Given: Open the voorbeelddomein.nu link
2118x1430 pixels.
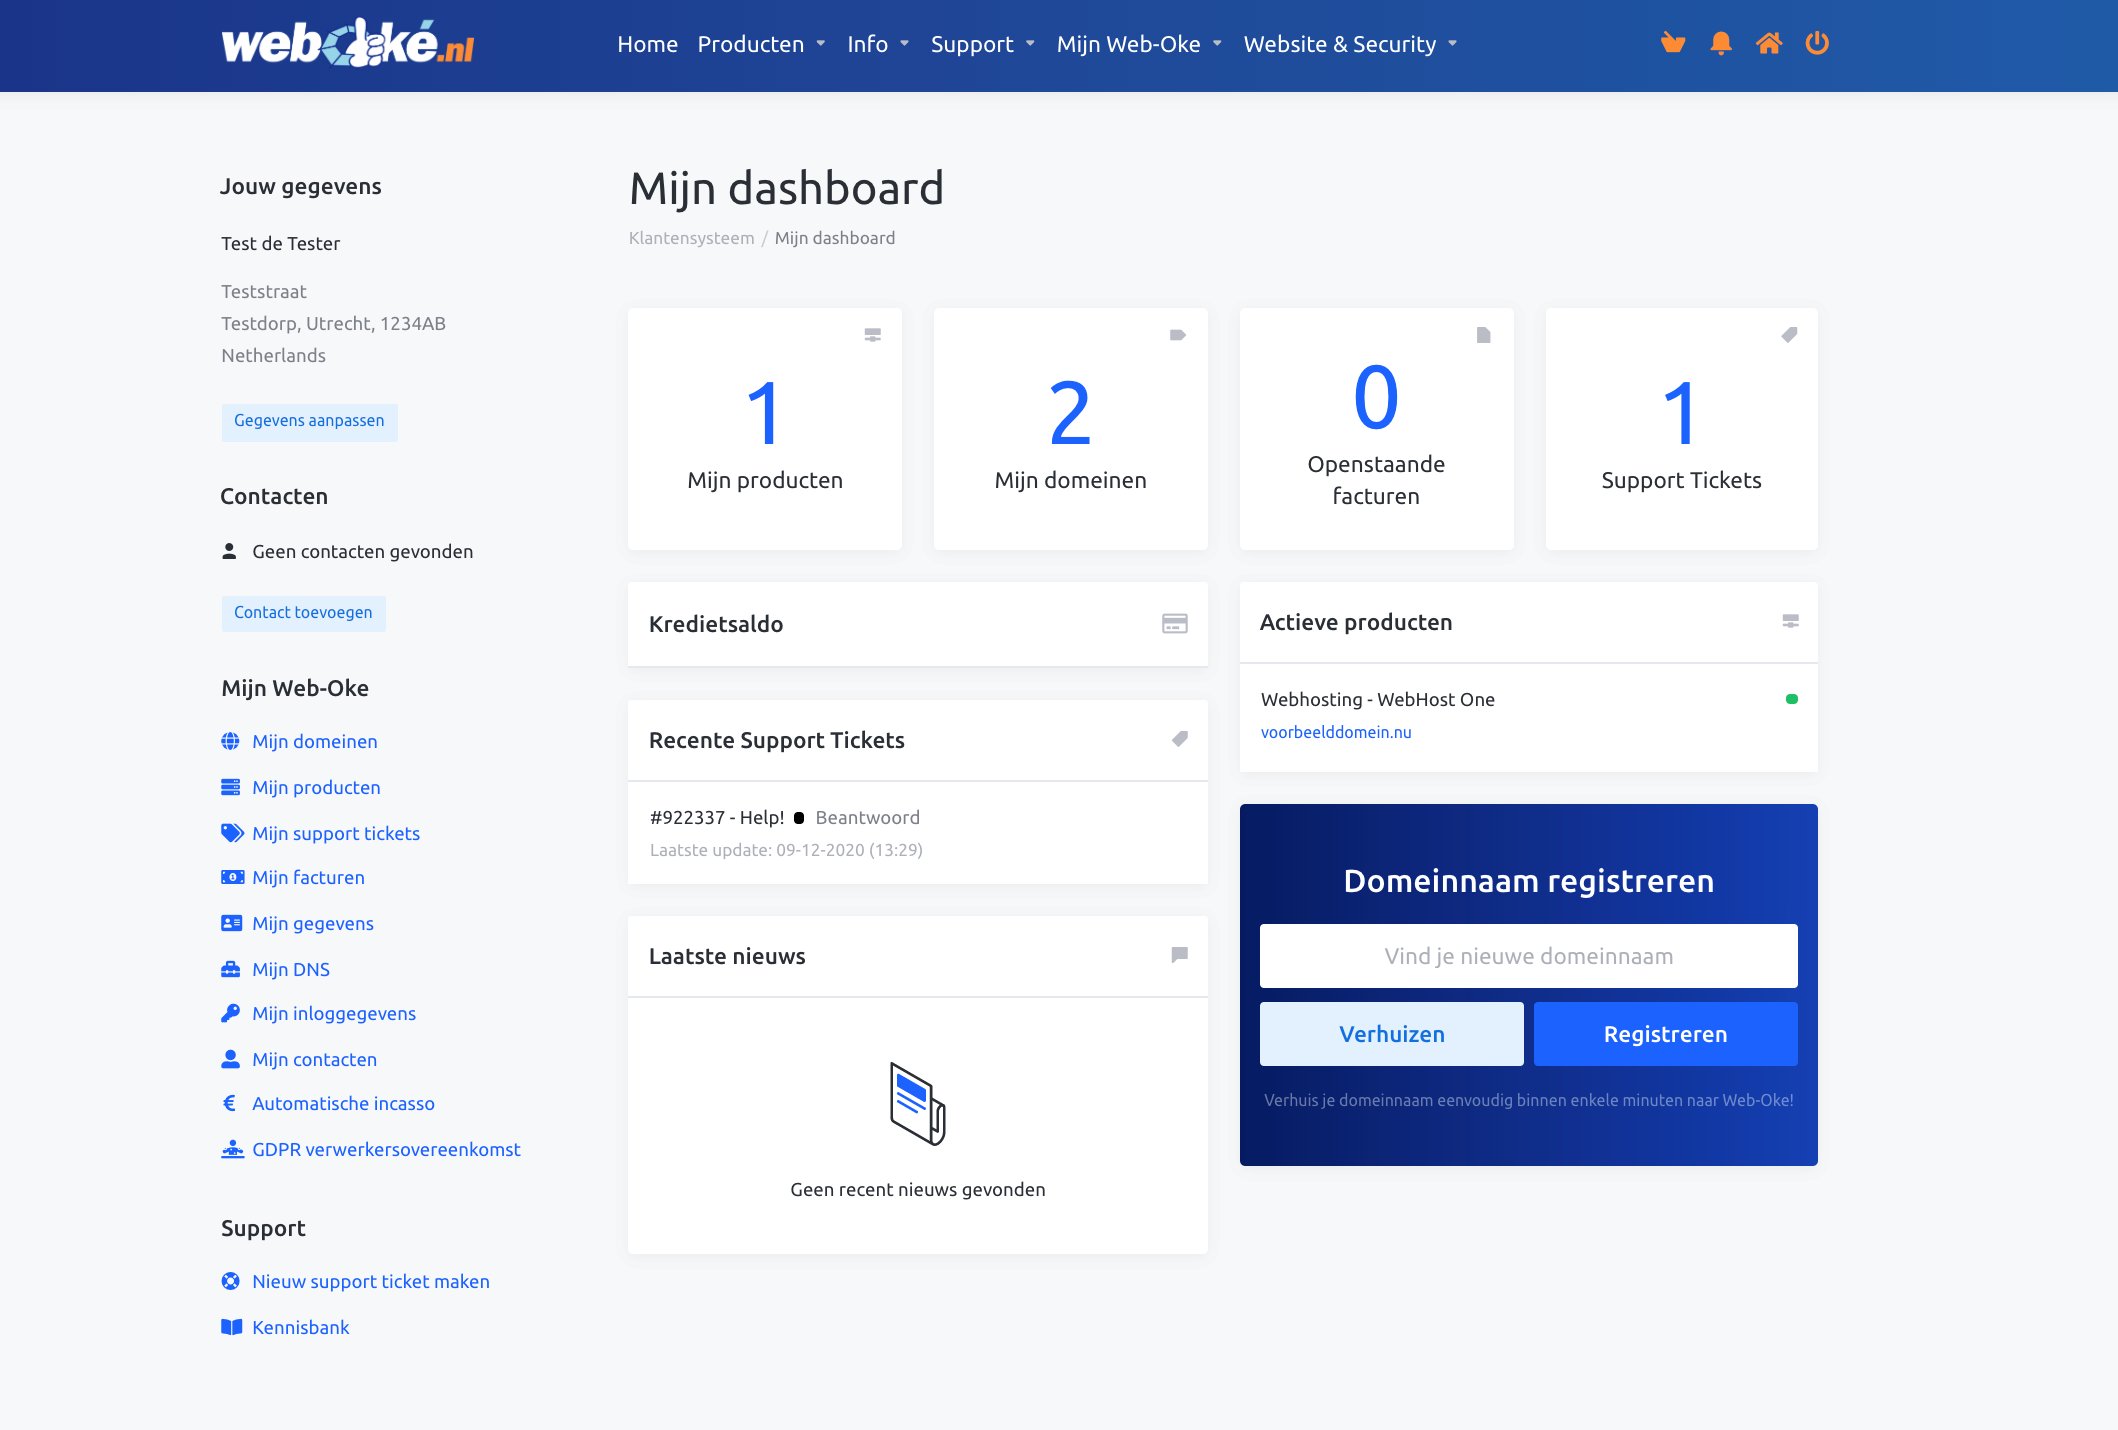Looking at the screenshot, I should coord(1336,732).
